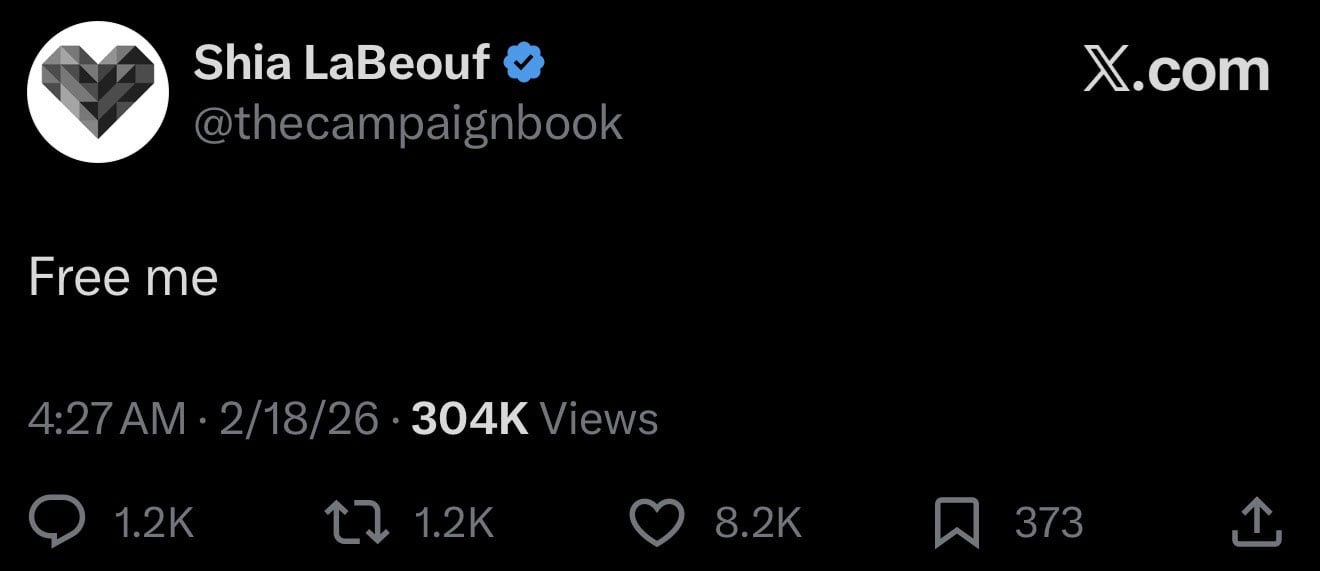Click the X letter in the X.com logo
Viewport: 1320px width, 571px height.
[1107, 71]
